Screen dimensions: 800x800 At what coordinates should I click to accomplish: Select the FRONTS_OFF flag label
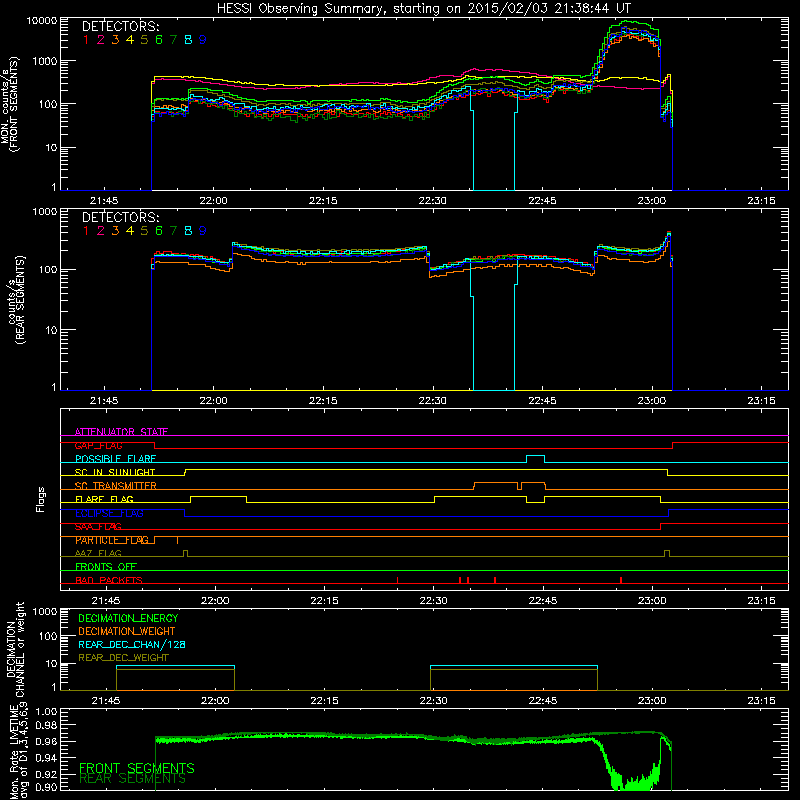106,567
